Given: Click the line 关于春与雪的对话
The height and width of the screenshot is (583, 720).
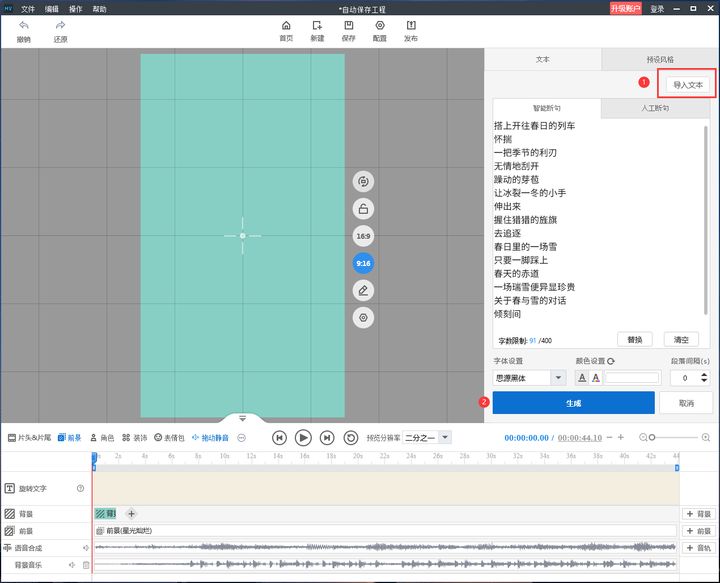Looking at the screenshot, I should click(x=530, y=300).
